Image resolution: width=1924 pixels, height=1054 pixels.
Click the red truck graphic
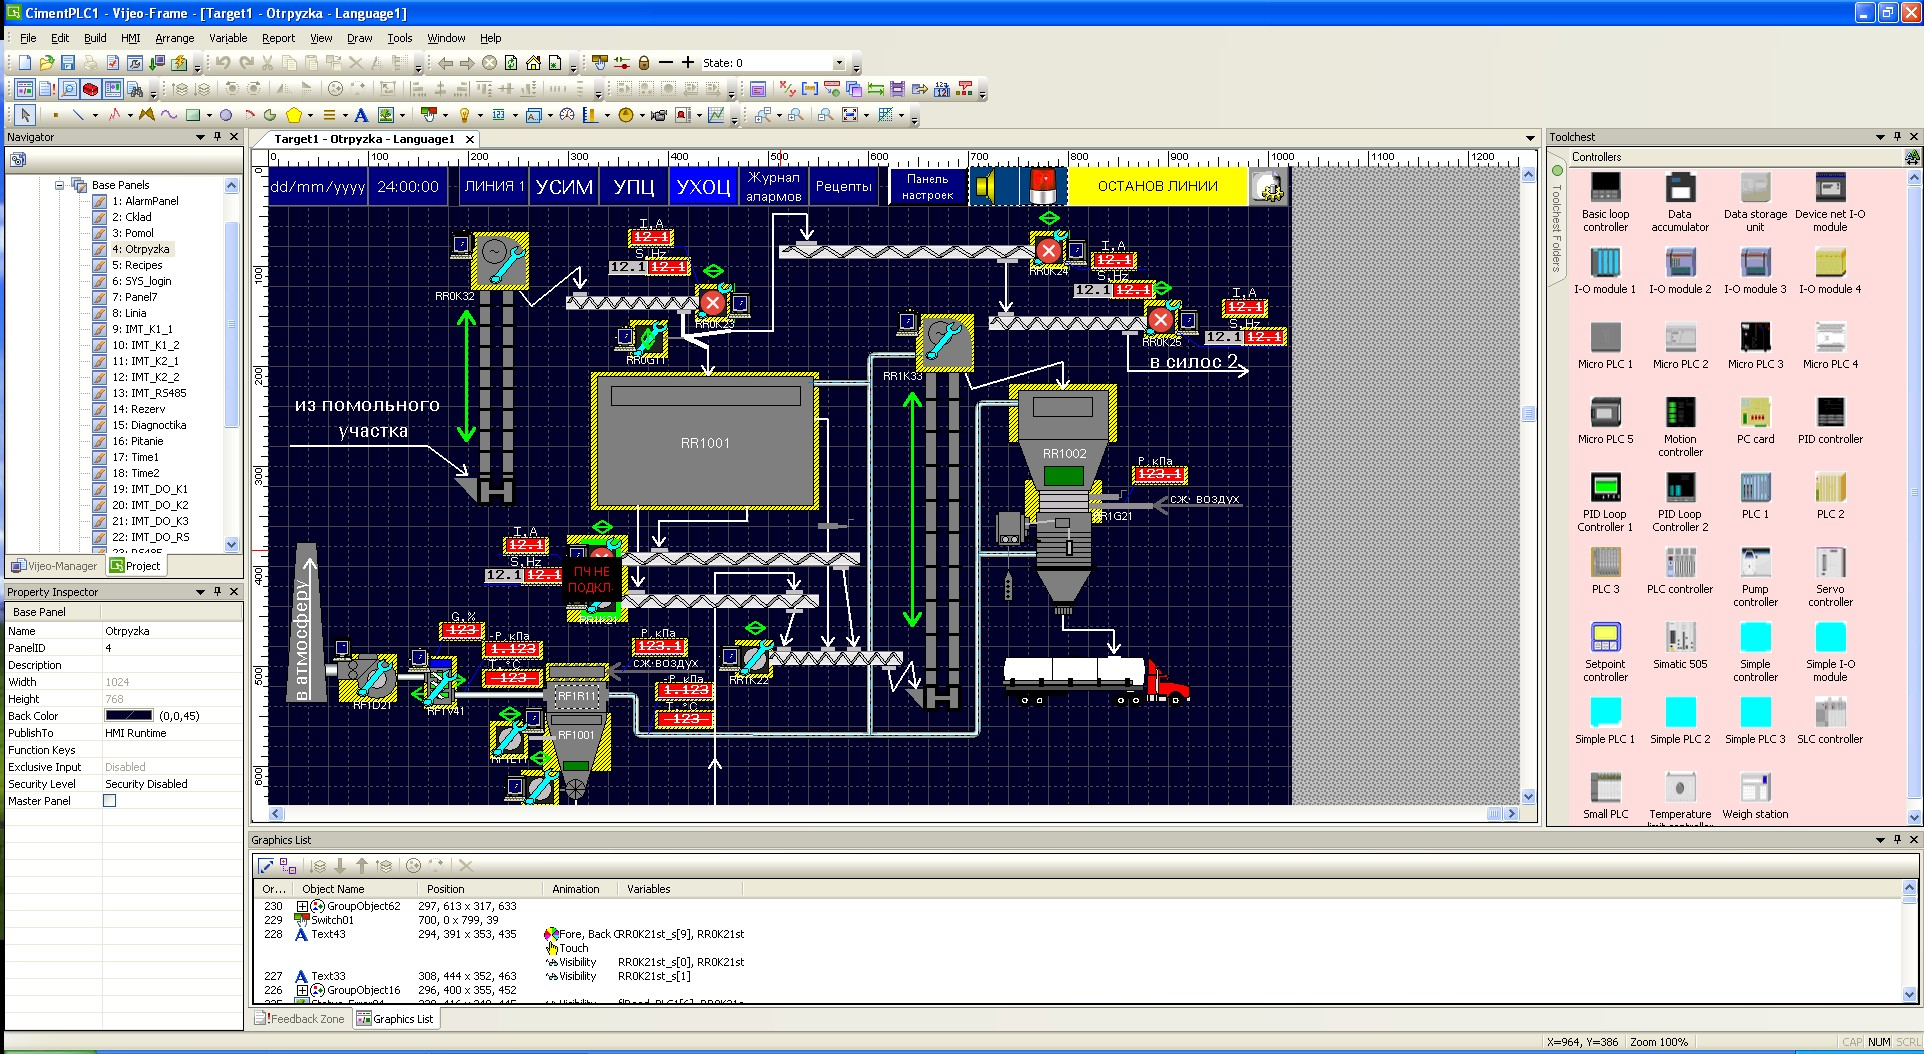tap(1096, 680)
